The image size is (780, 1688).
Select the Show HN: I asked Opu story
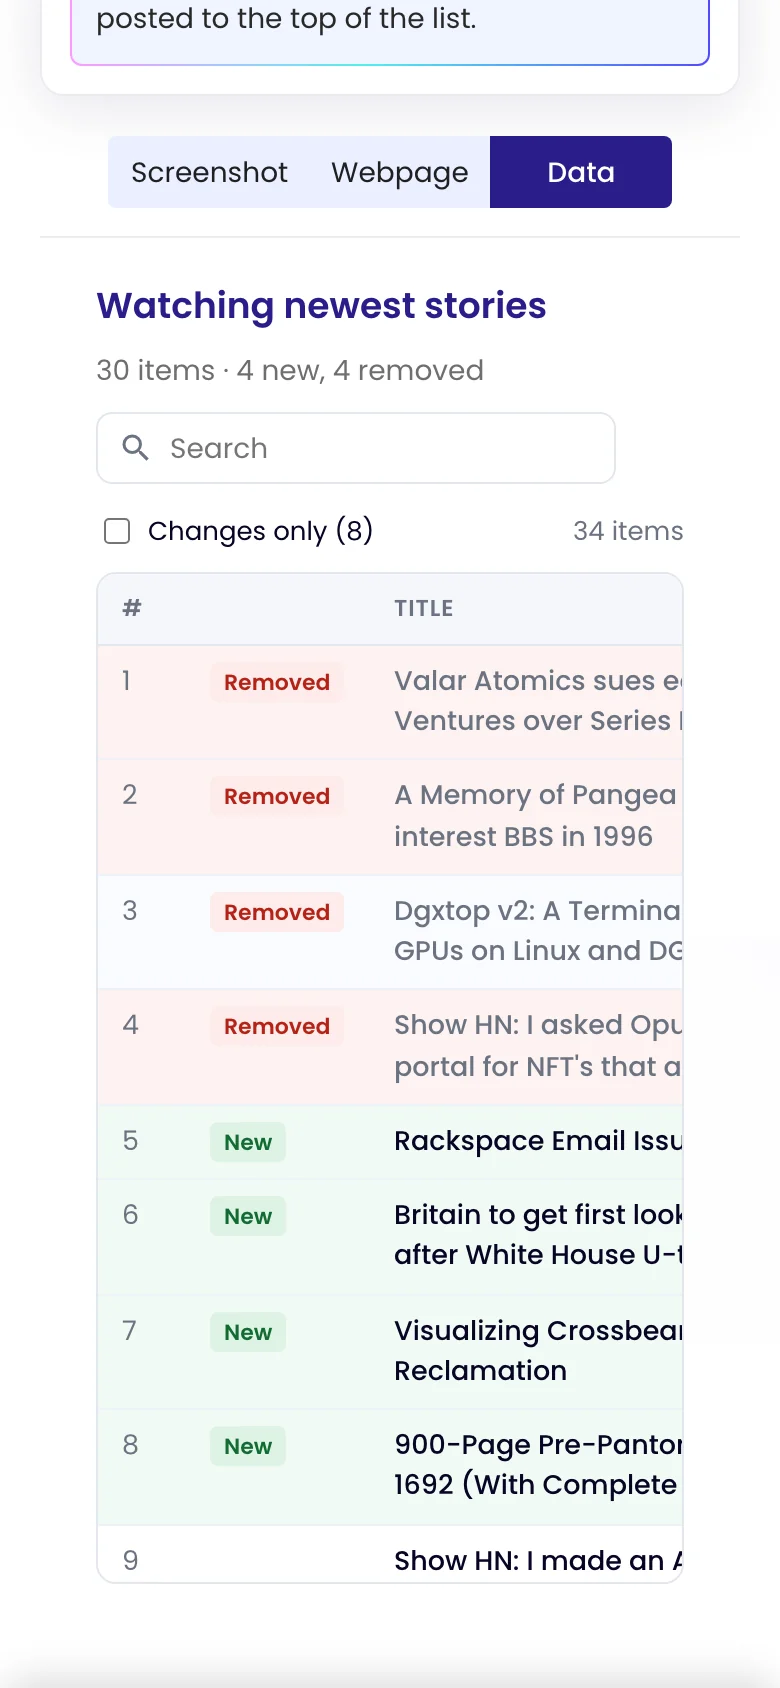tap(538, 1045)
